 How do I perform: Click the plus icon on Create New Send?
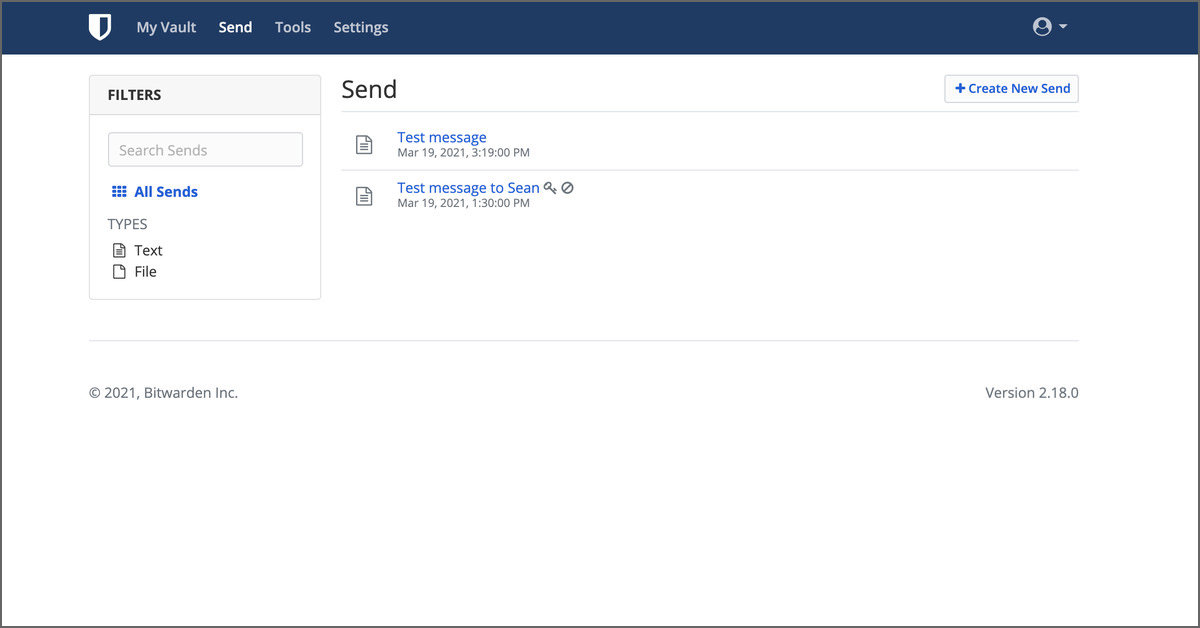pyautogui.click(x=960, y=88)
